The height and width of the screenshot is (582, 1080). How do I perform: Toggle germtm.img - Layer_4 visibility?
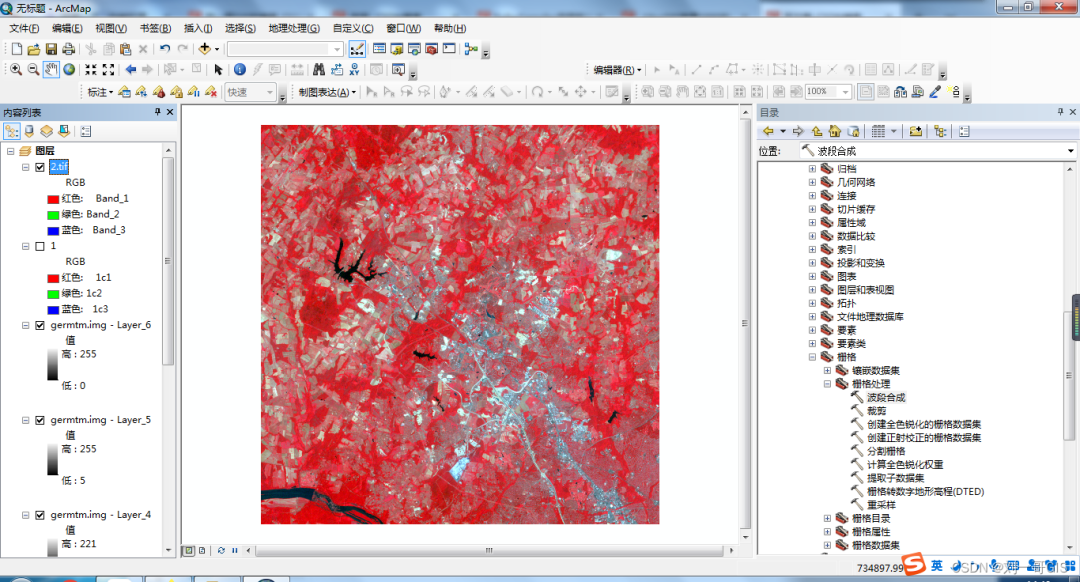(40, 515)
